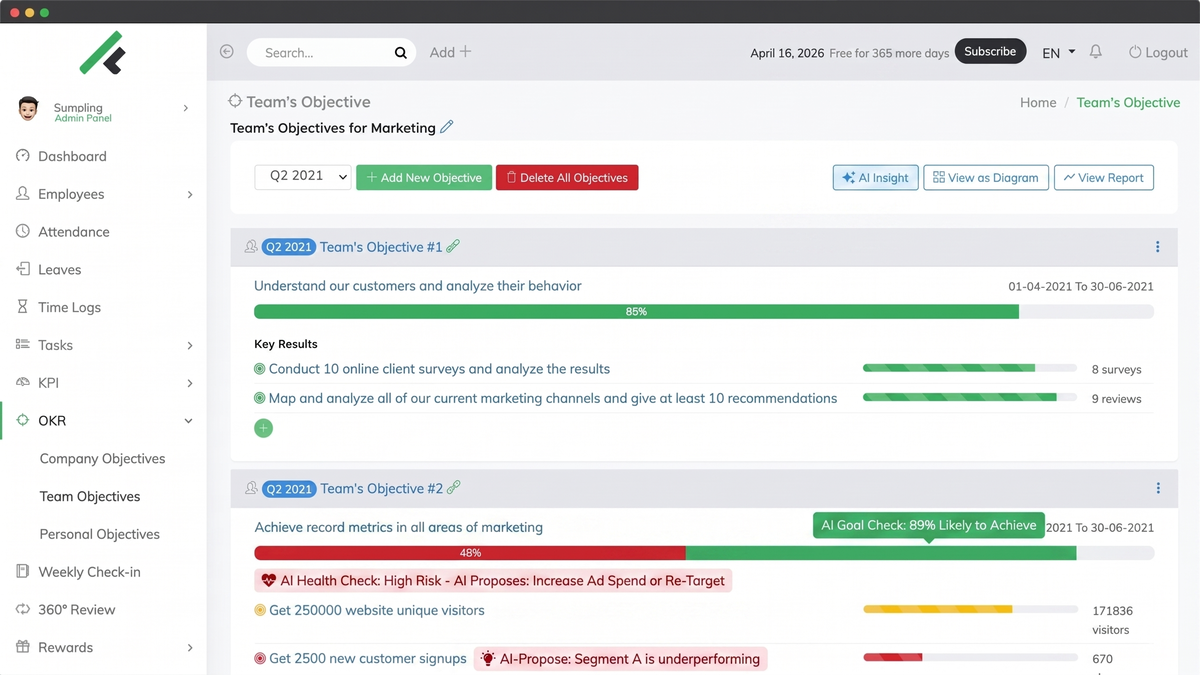Click the notification bell icon
This screenshot has width=1200, height=675.
[1095, 51]
